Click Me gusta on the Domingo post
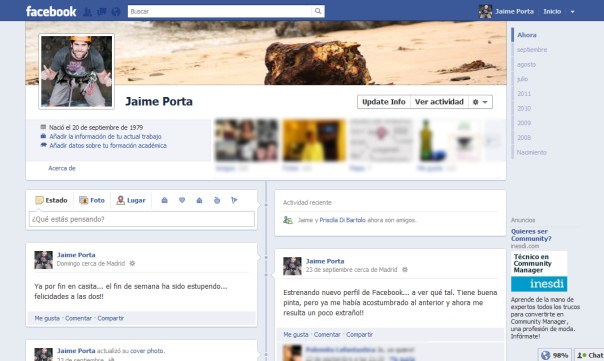Screen dimensions: 604x361 pyautogui.click(x=47, y=318)
